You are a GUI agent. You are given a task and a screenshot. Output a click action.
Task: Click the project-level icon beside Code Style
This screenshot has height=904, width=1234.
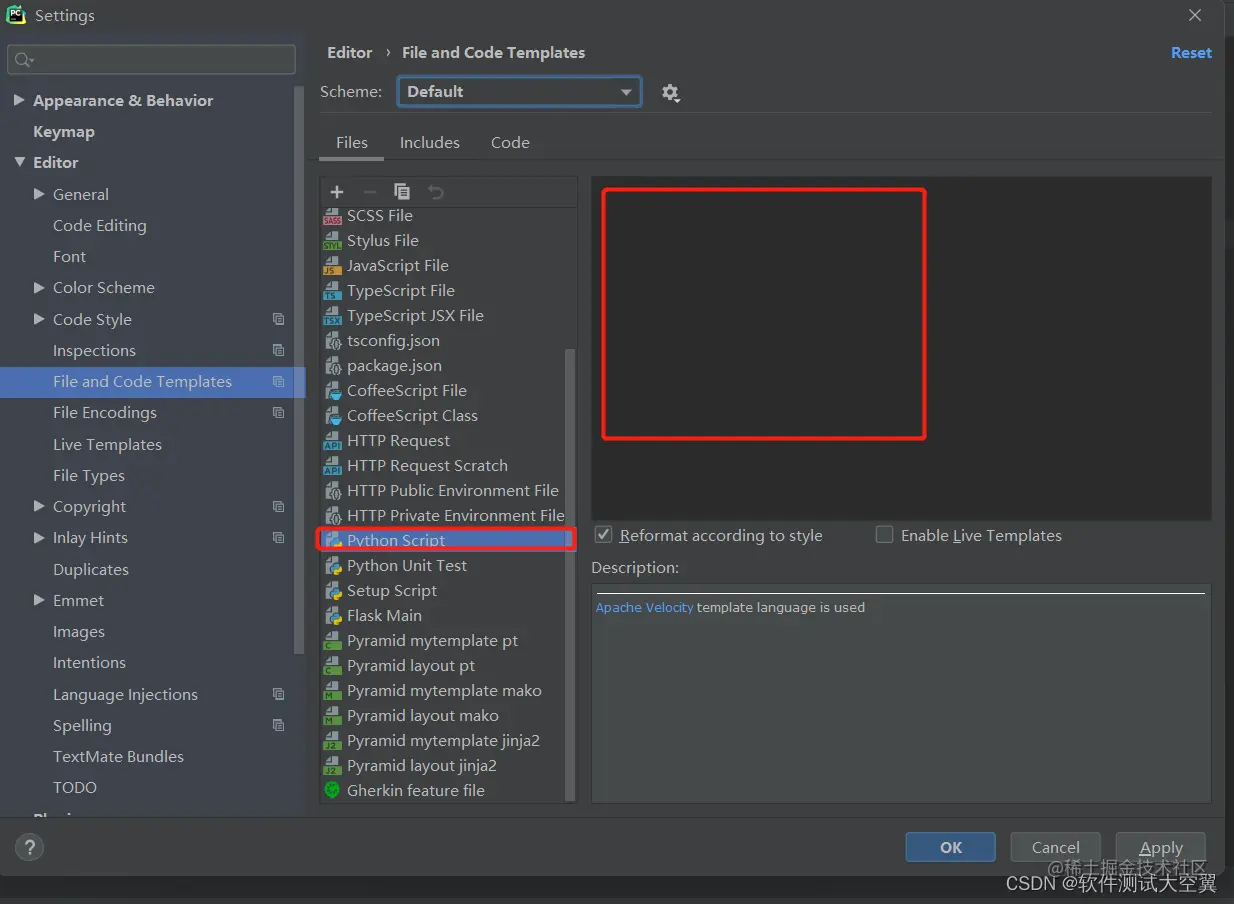coord(278,320)
